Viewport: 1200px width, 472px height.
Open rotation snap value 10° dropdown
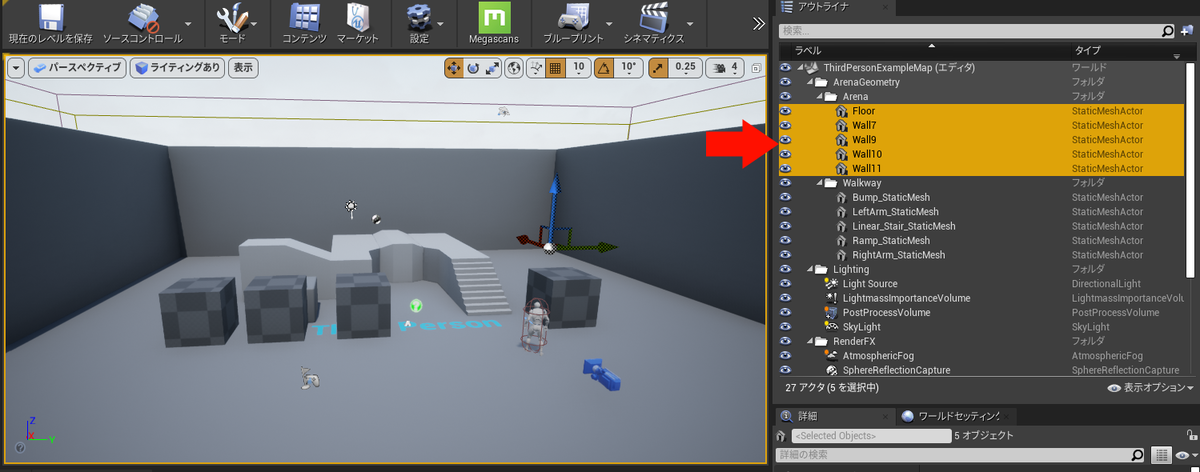(x=628, y=68)
